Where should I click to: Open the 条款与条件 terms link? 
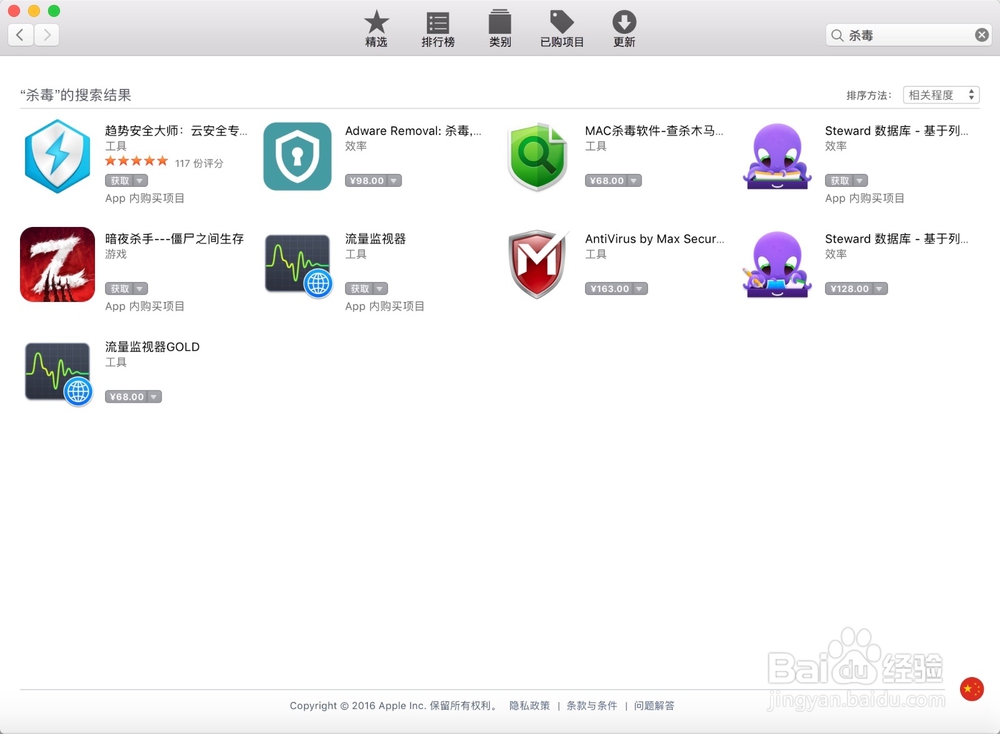click(x=592, y=705)
